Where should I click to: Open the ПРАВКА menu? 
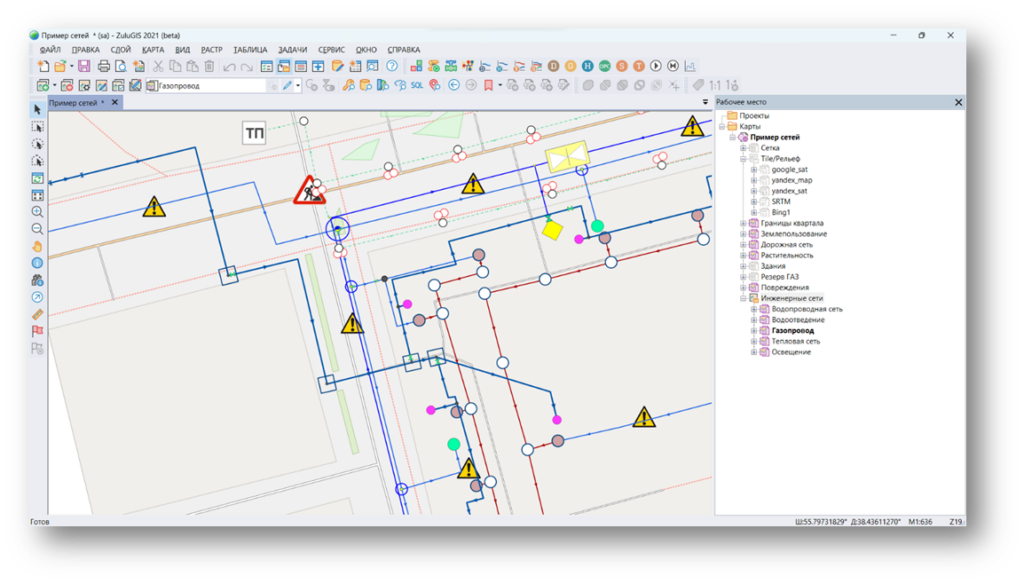[x=86, y=50]
